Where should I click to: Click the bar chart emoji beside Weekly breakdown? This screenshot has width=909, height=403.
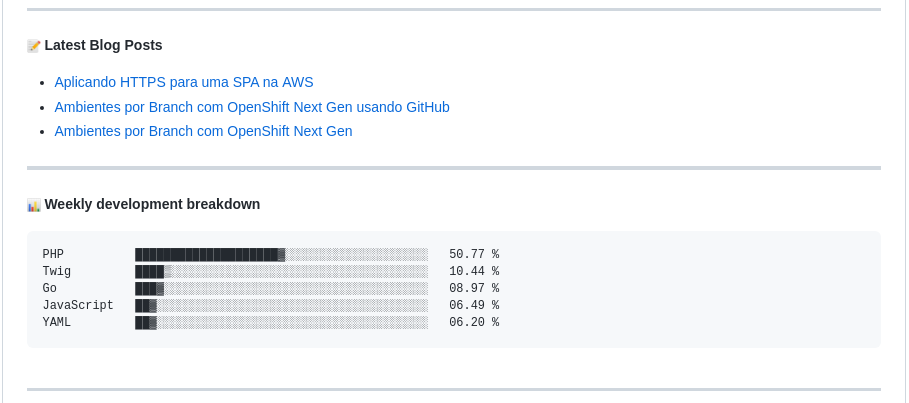point(34,205)
